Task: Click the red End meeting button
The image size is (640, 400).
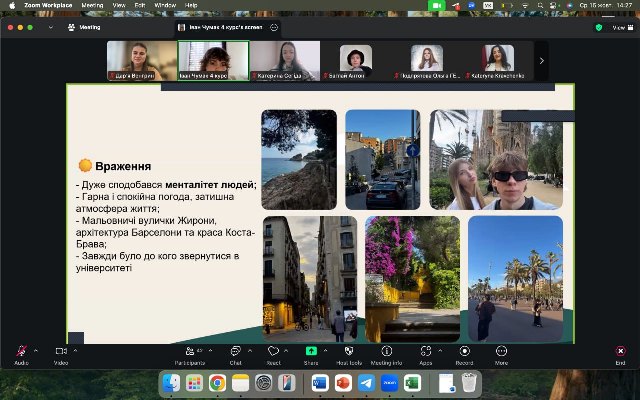Action: point(620,352)
